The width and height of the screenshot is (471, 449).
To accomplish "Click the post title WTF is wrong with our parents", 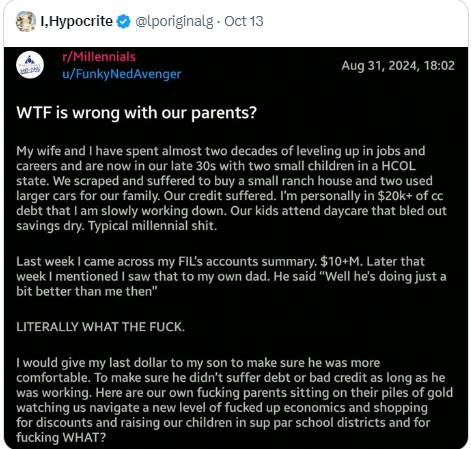I will click(137, 113).
